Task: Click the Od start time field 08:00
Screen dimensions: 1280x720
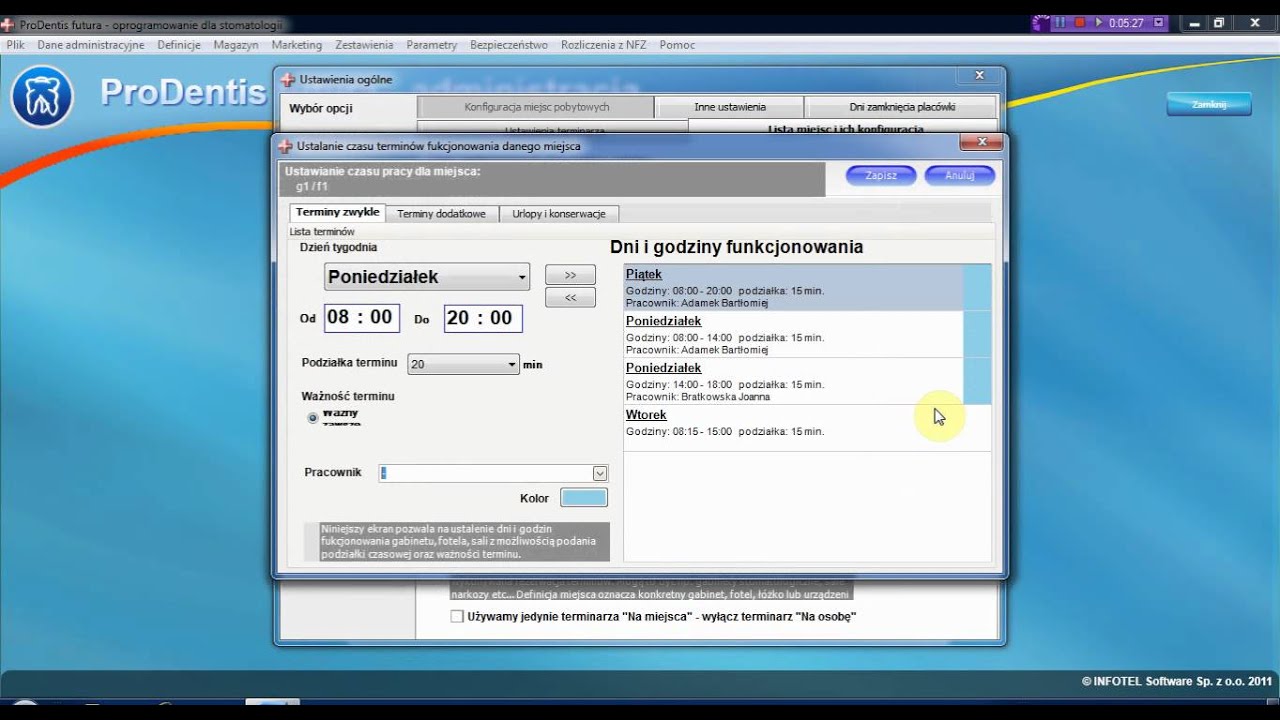Action: pos(361,318)
